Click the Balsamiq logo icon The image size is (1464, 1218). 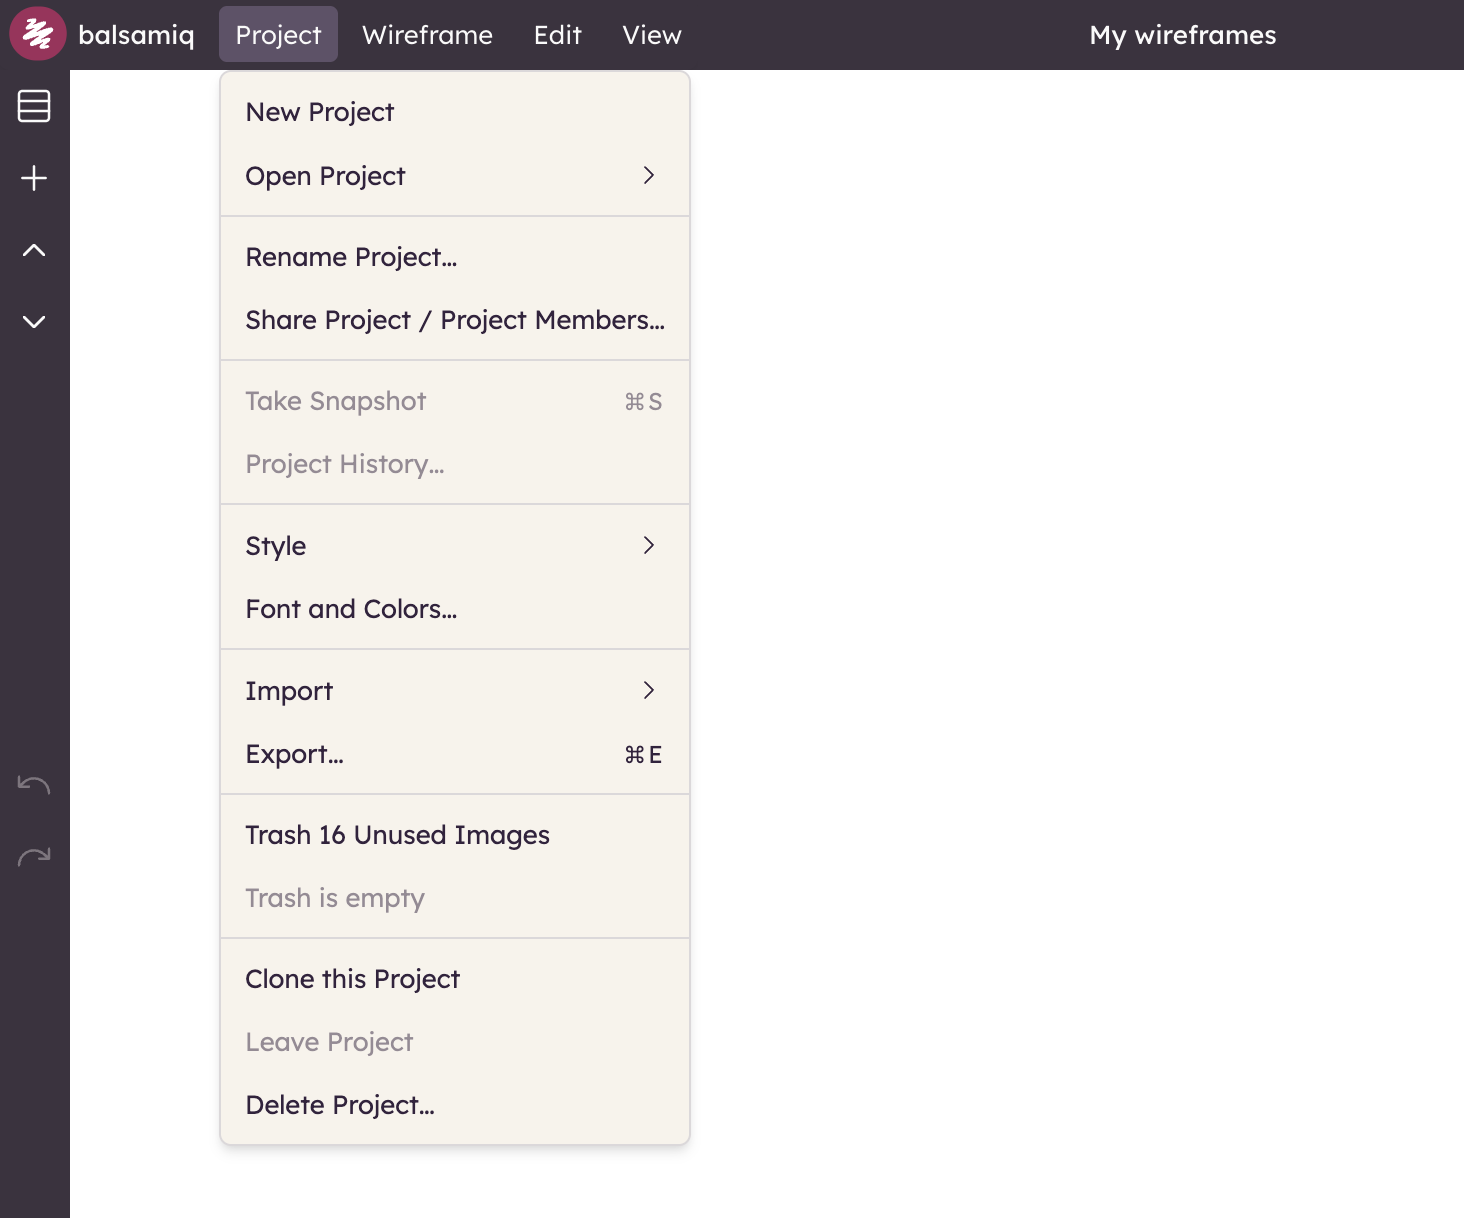click(37, 34)
